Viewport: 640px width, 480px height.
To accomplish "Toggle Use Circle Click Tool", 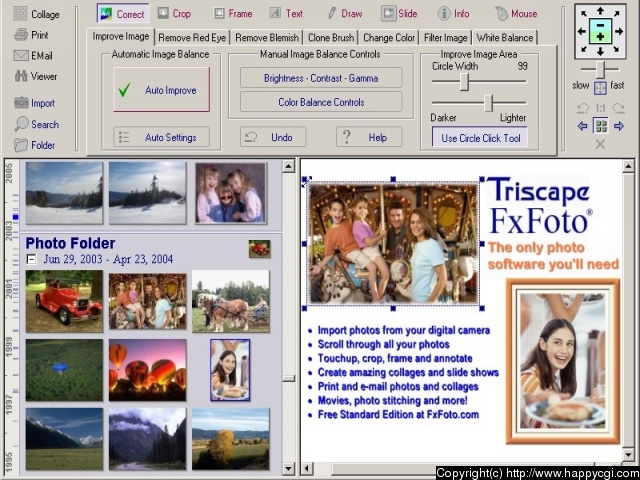I will click(x=480, y=138).
